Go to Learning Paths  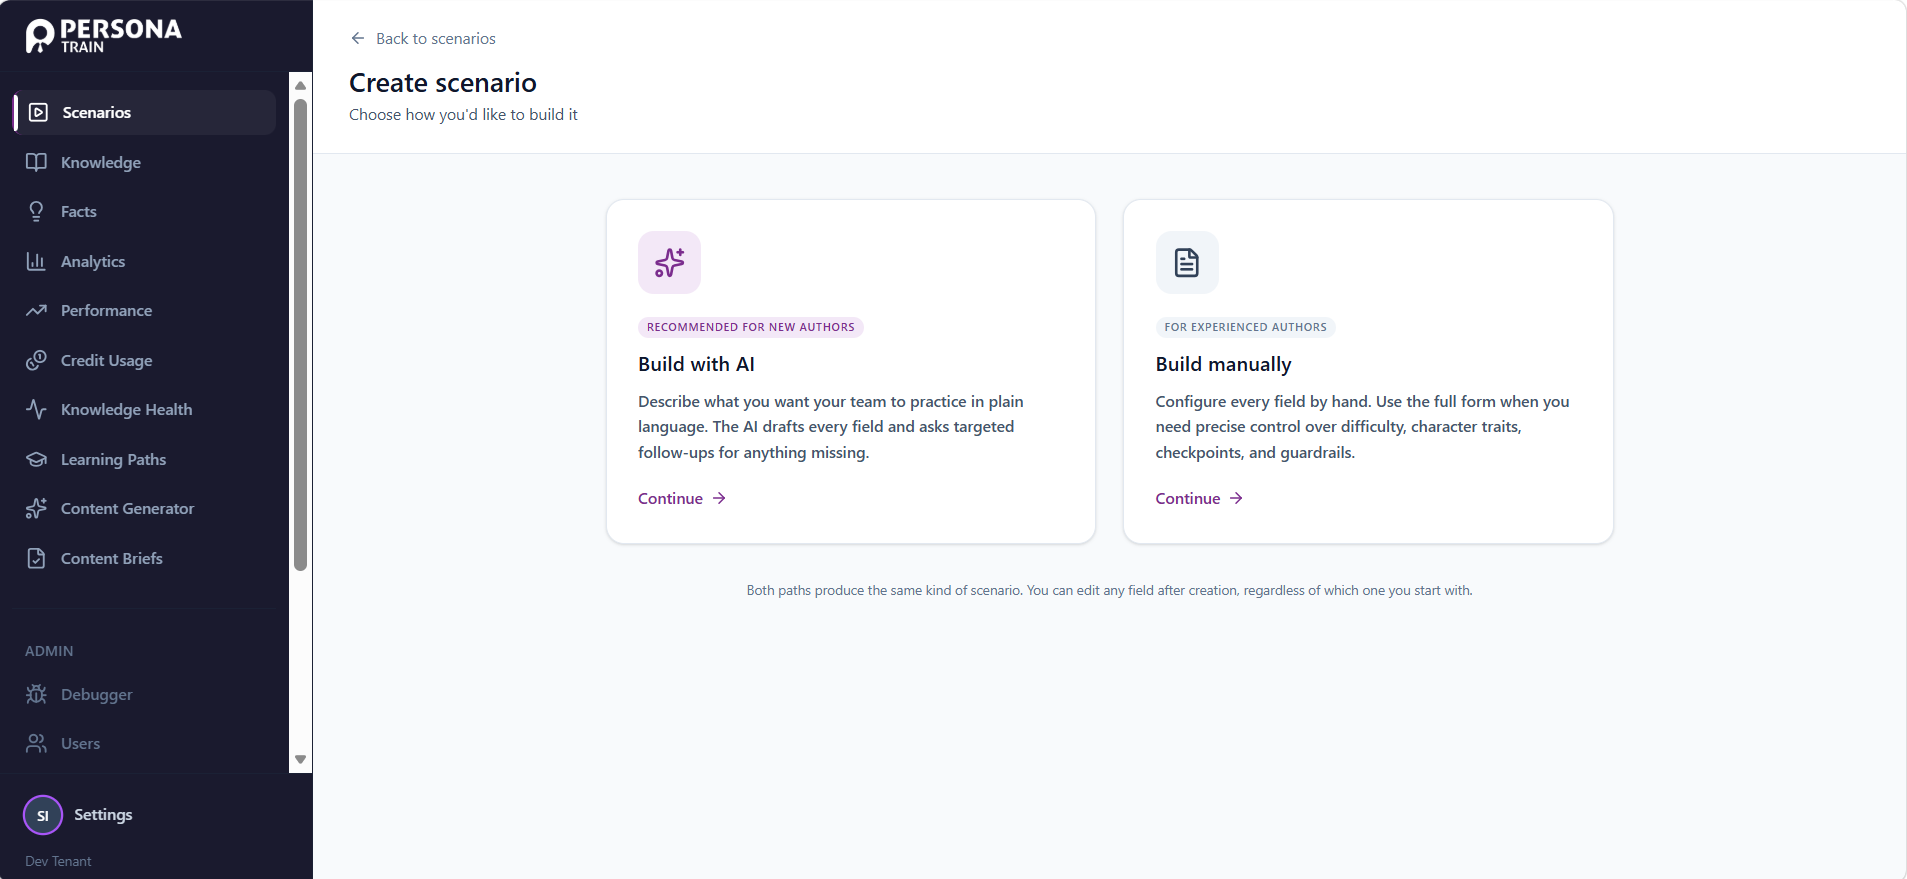click(x=145, y=459)
